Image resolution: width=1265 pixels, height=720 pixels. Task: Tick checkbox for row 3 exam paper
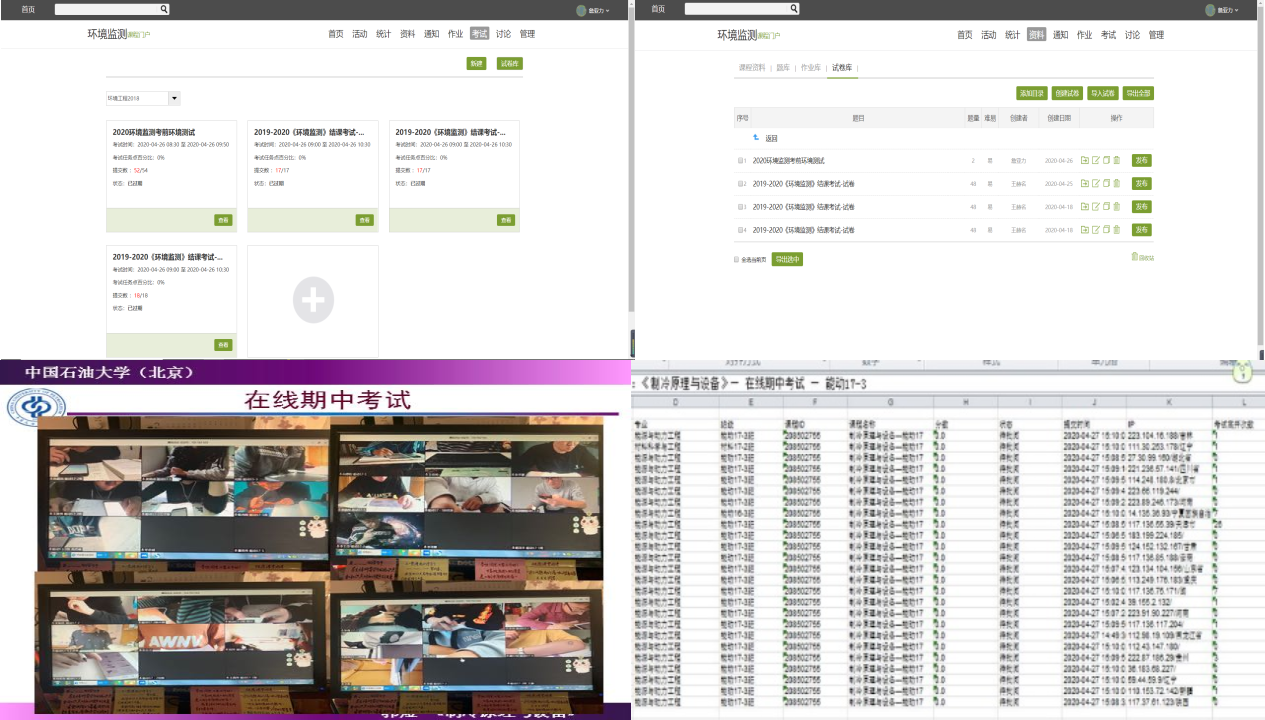point(741,207)
